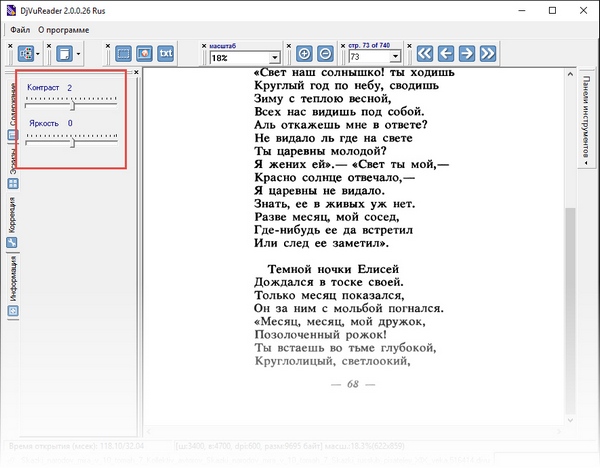The image size is (600, 468).
Task: Click the масштаб label
Action: coord(223,46)
